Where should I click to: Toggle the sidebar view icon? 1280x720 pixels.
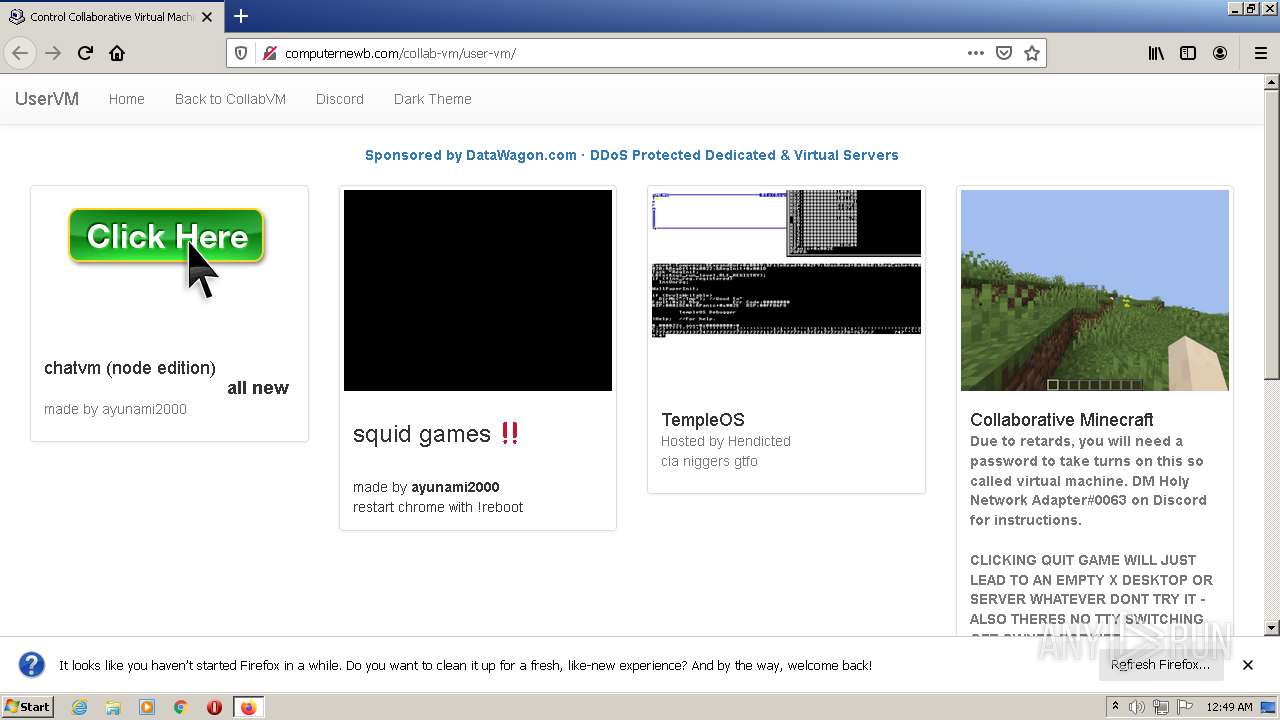pos(1188,53)
